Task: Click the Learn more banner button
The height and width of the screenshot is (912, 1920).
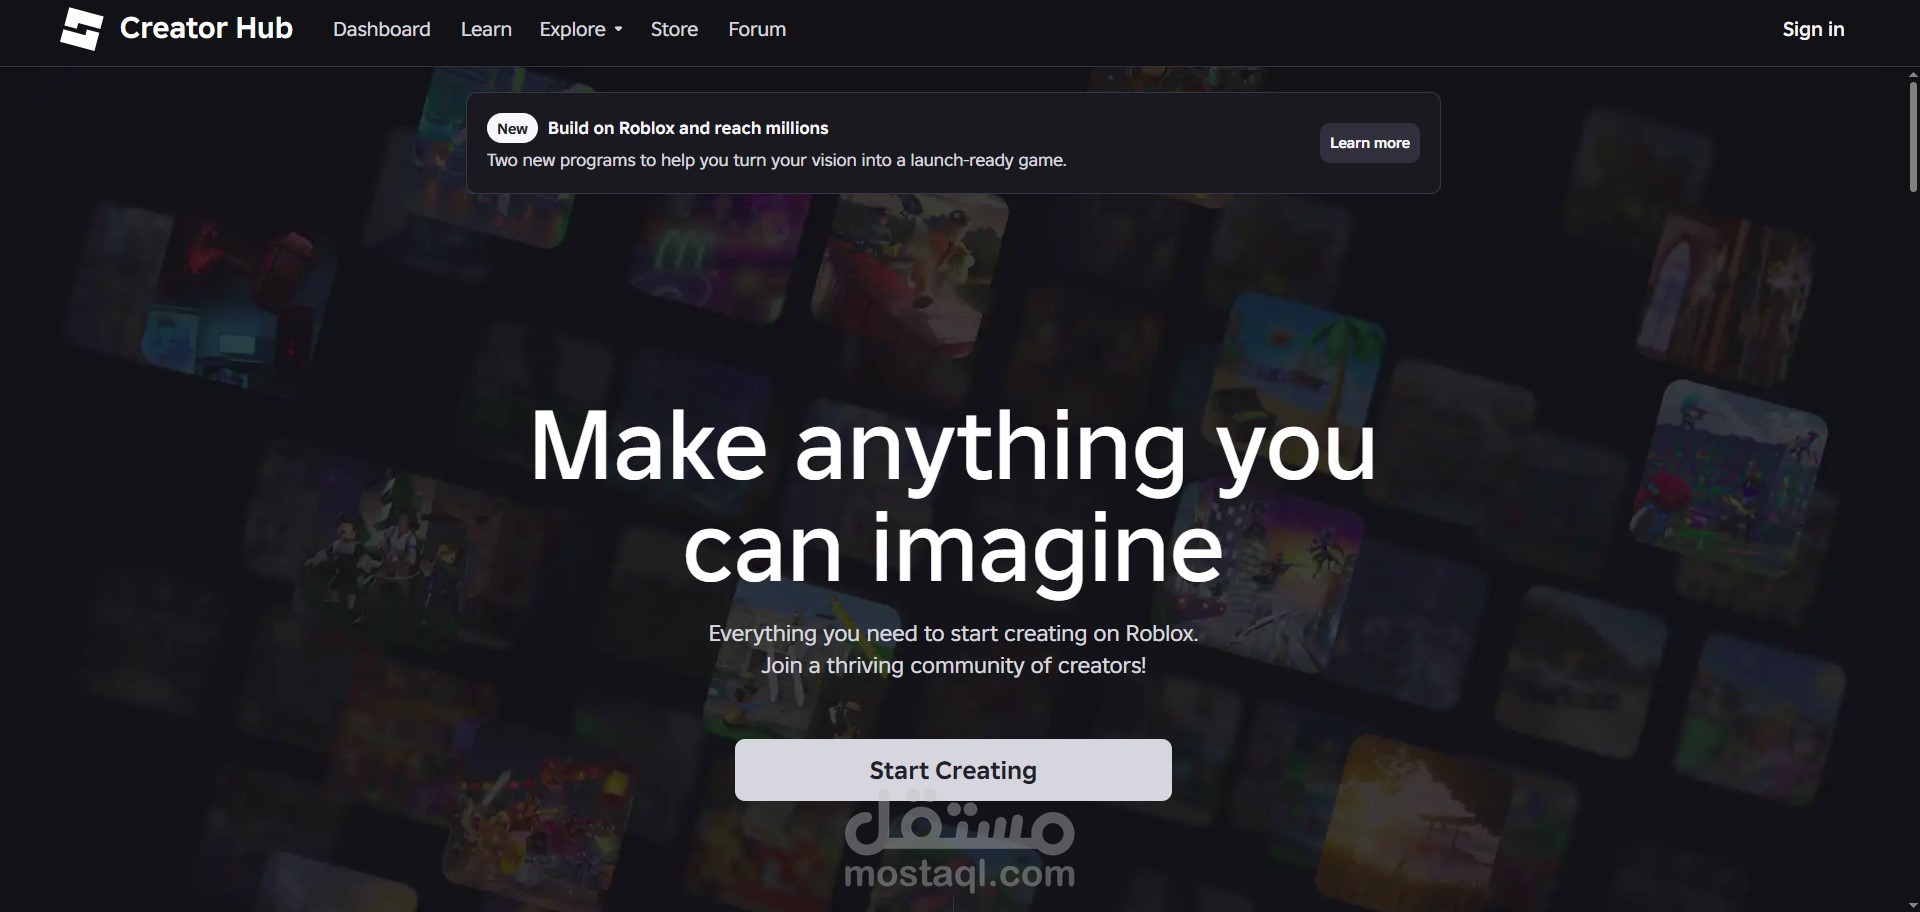Action: tap(1369, 143)
